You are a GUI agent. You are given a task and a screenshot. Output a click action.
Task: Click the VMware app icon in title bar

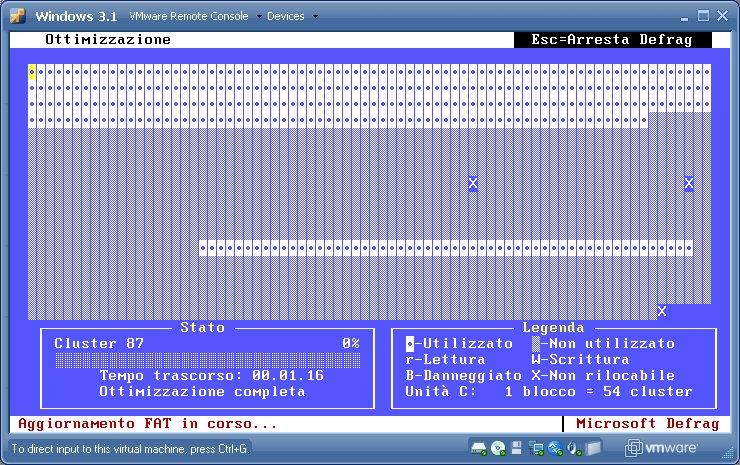point(16,16)
